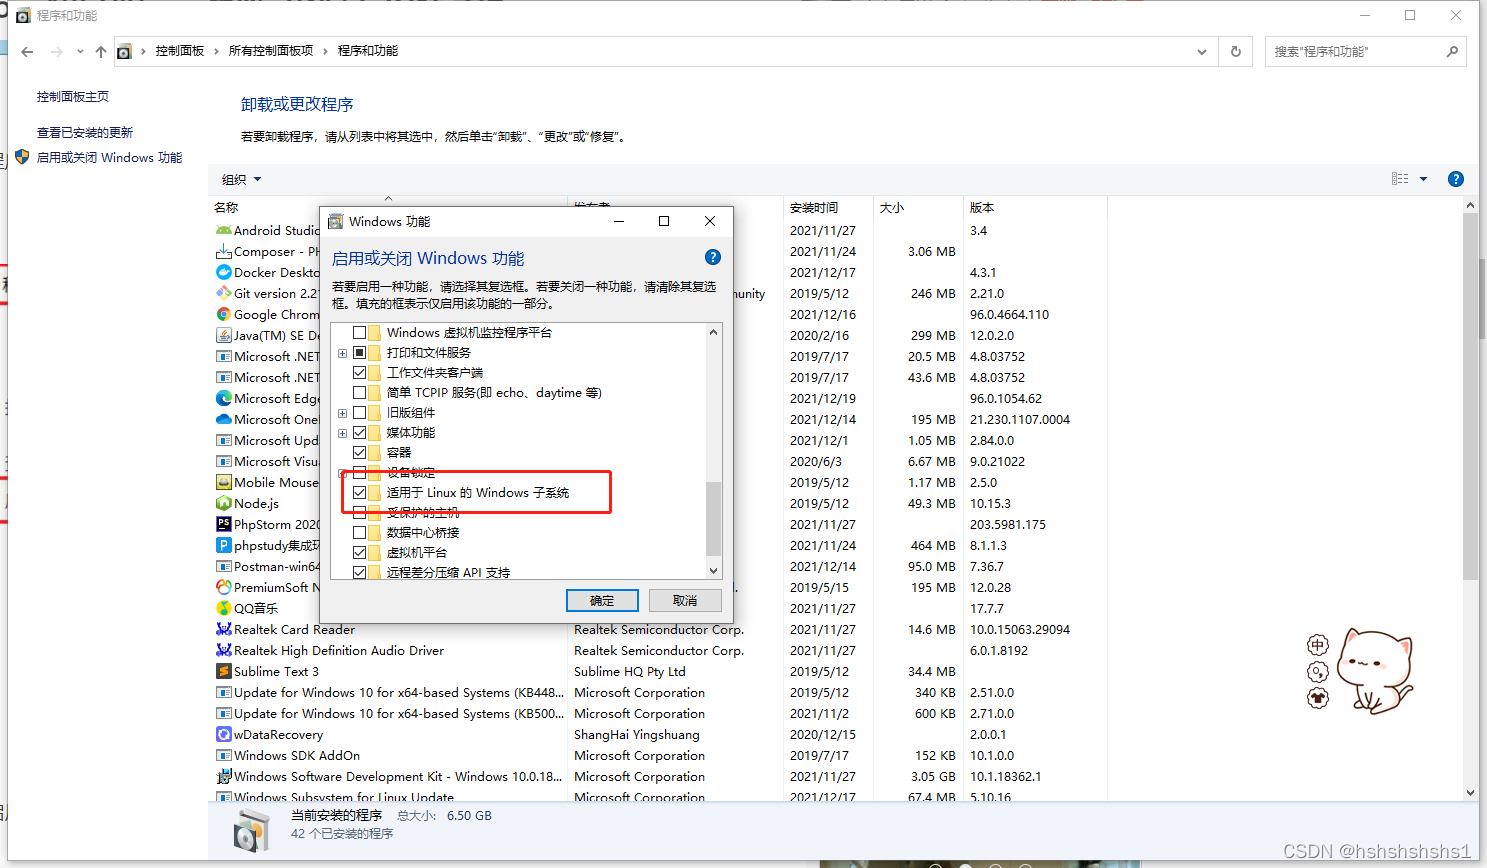Open recent locations dropdown arrow

click(x=80, y=52)
